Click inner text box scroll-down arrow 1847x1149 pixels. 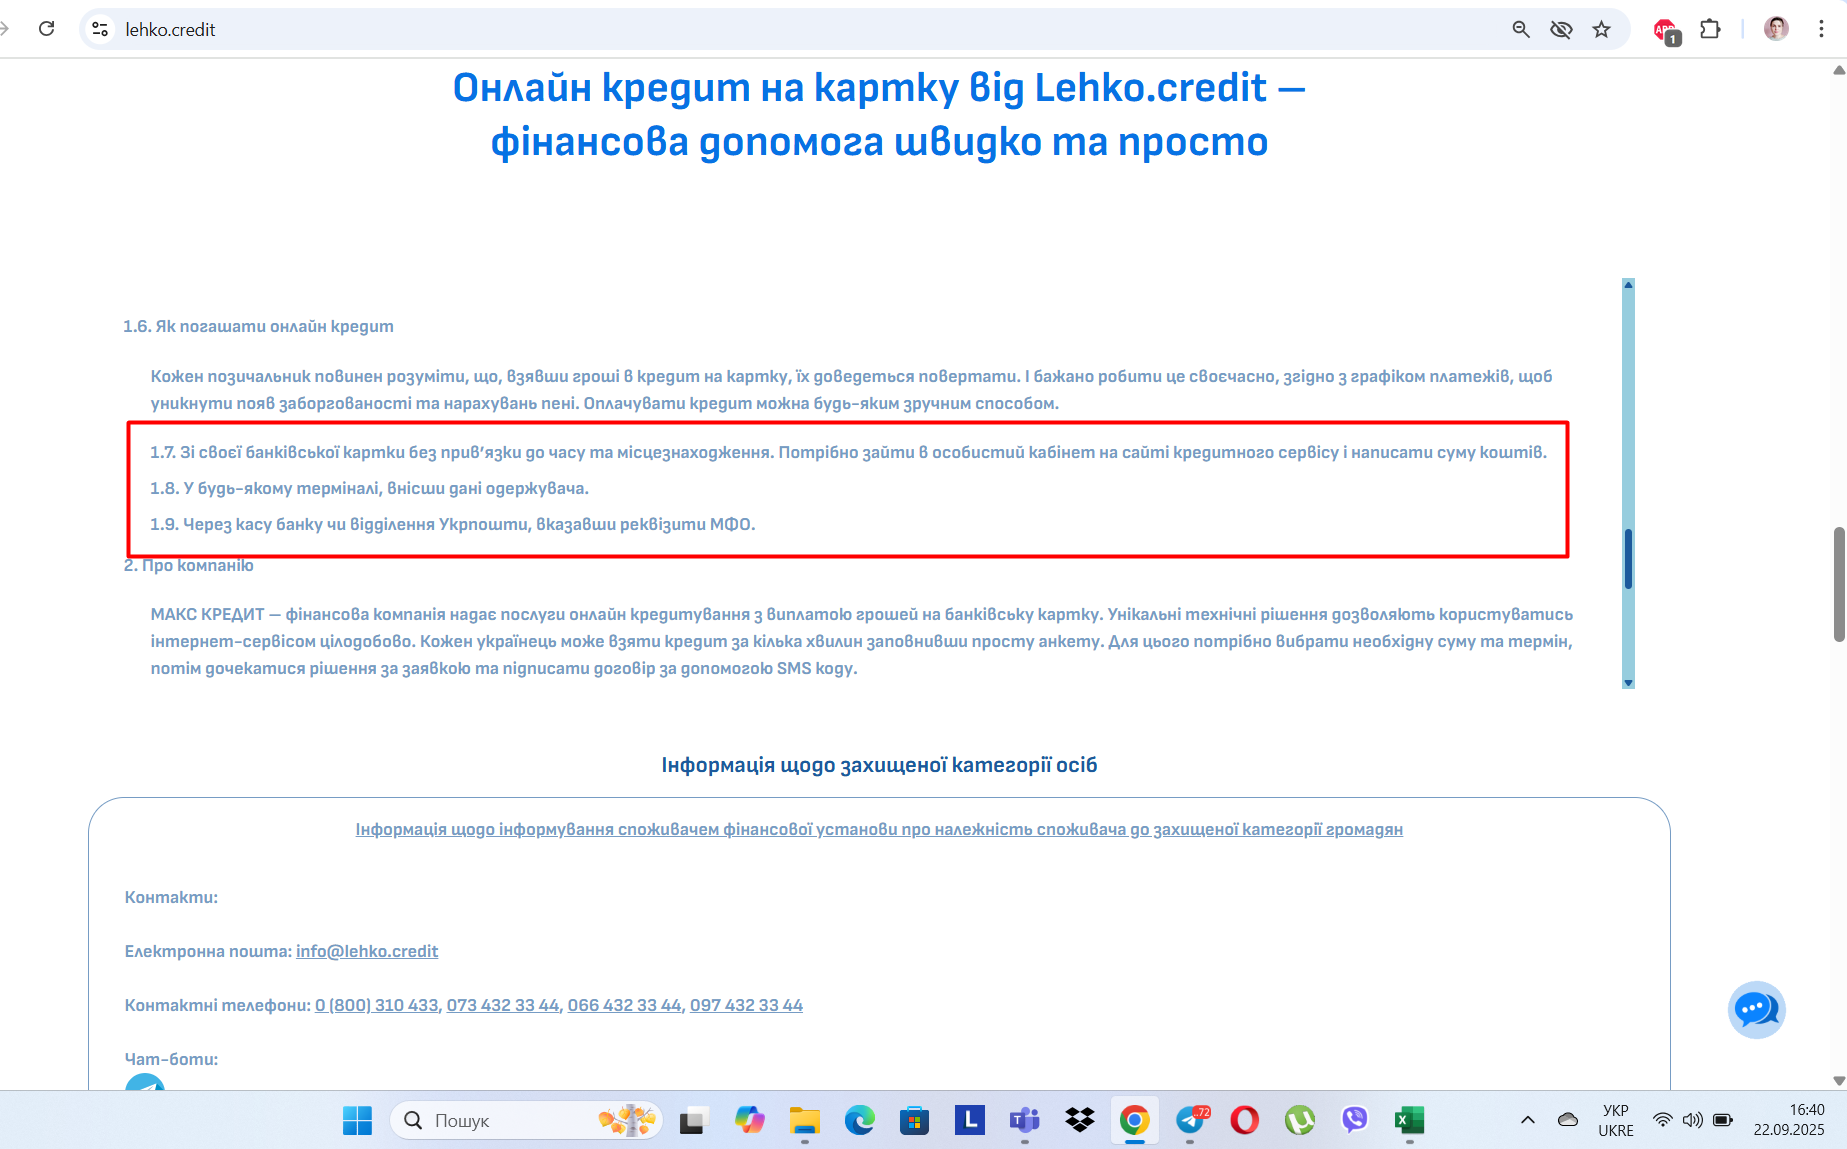coord(1628,683)
